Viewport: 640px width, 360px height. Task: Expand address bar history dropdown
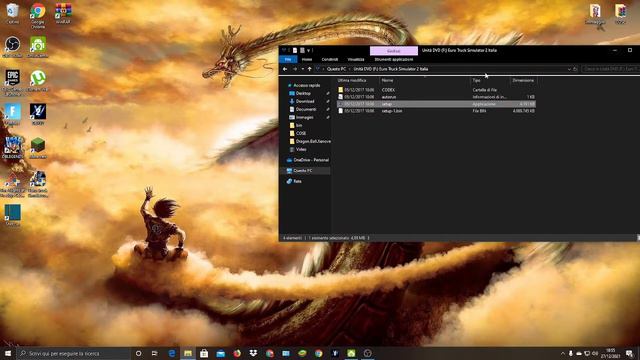pos(569,69)
